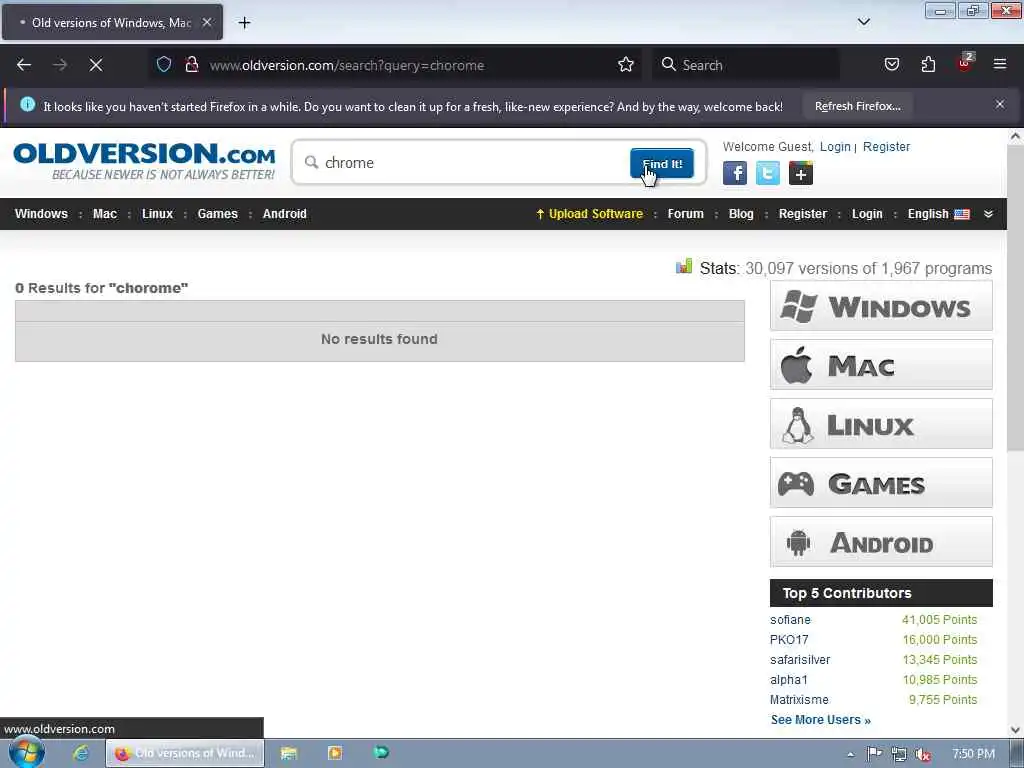Click the uBlock extension badge icon
The image size is (1024, 768).
[x=965, y=63]
